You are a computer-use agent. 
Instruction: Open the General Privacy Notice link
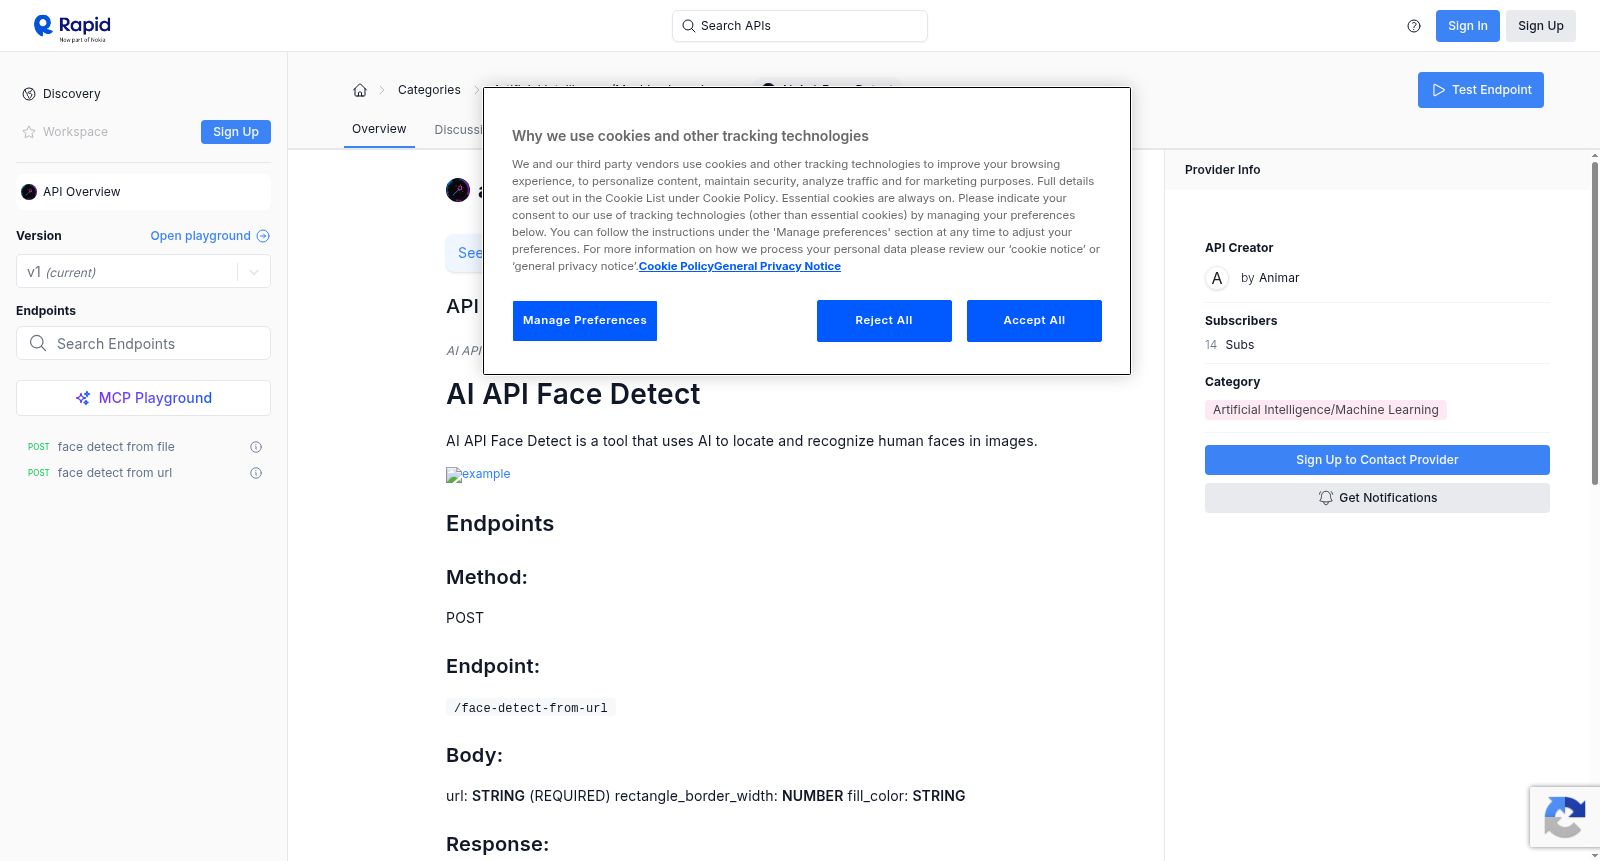778,266
